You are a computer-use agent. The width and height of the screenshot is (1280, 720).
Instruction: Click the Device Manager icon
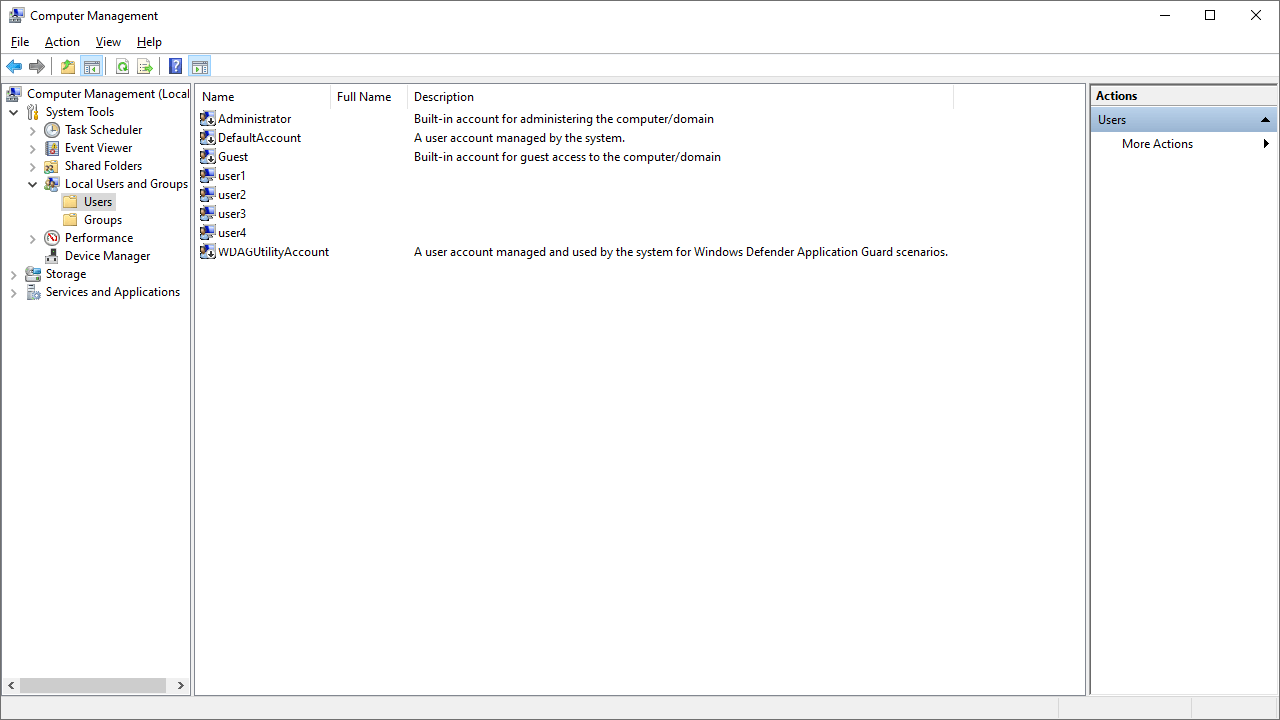click(x=52, y=256)
